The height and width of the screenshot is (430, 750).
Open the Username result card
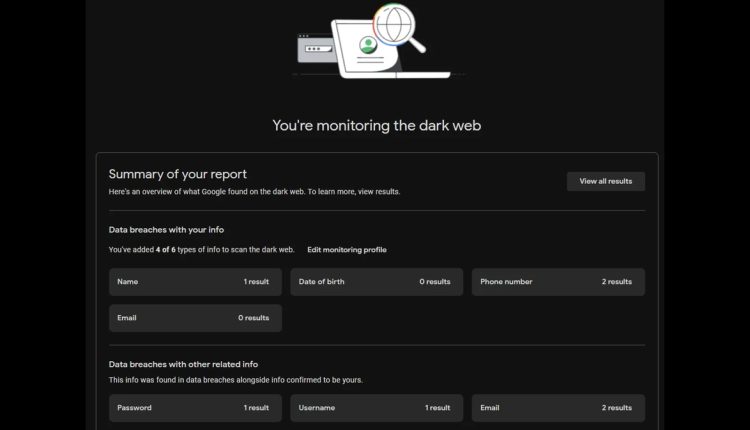376,408
